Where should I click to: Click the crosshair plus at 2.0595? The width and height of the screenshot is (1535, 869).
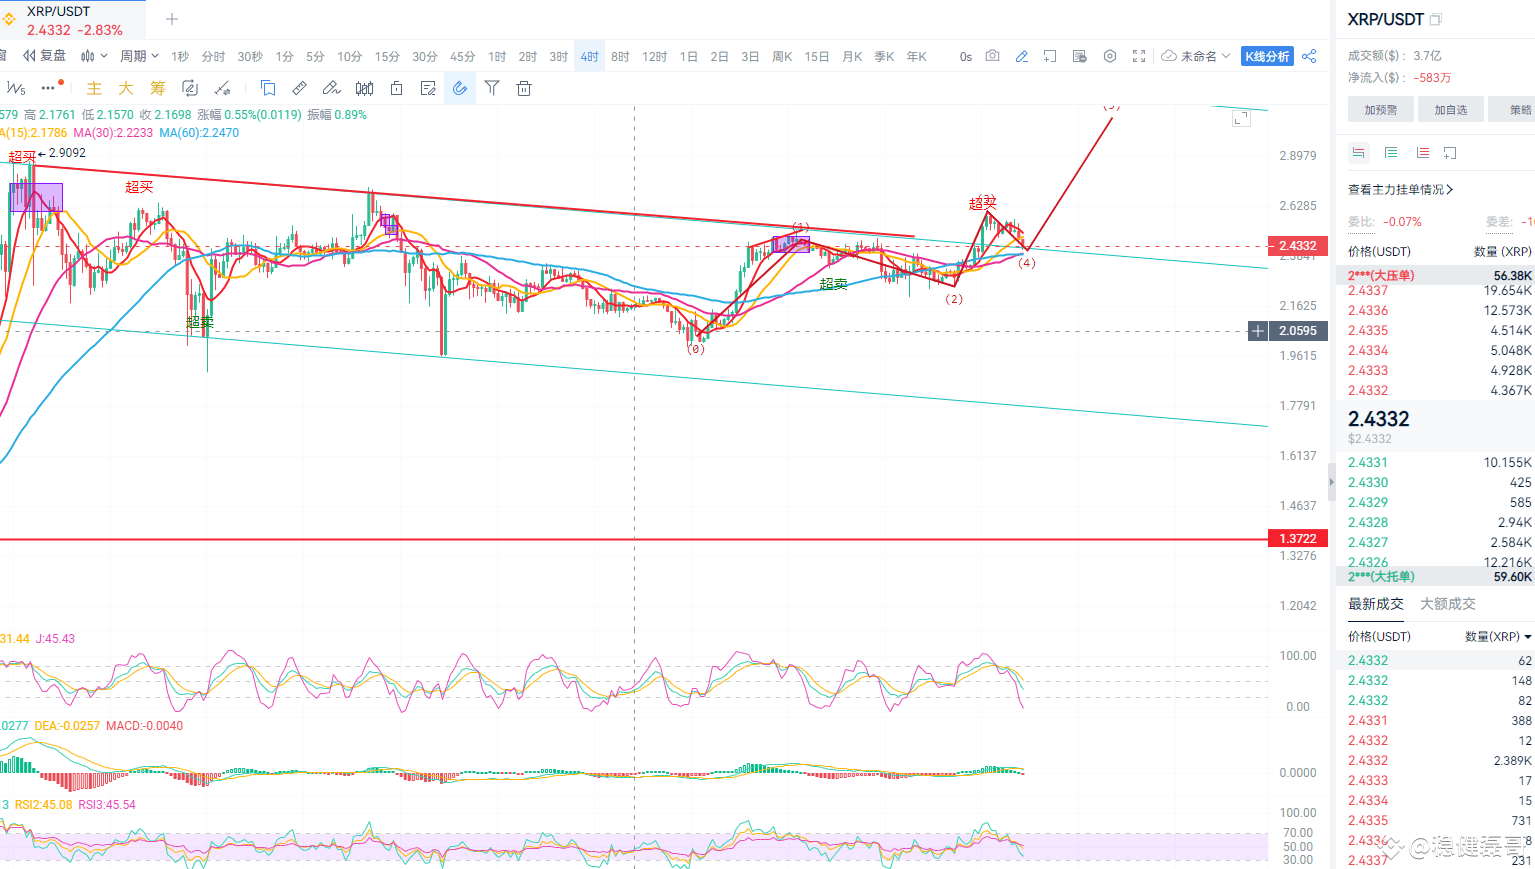coord(1258,331)
